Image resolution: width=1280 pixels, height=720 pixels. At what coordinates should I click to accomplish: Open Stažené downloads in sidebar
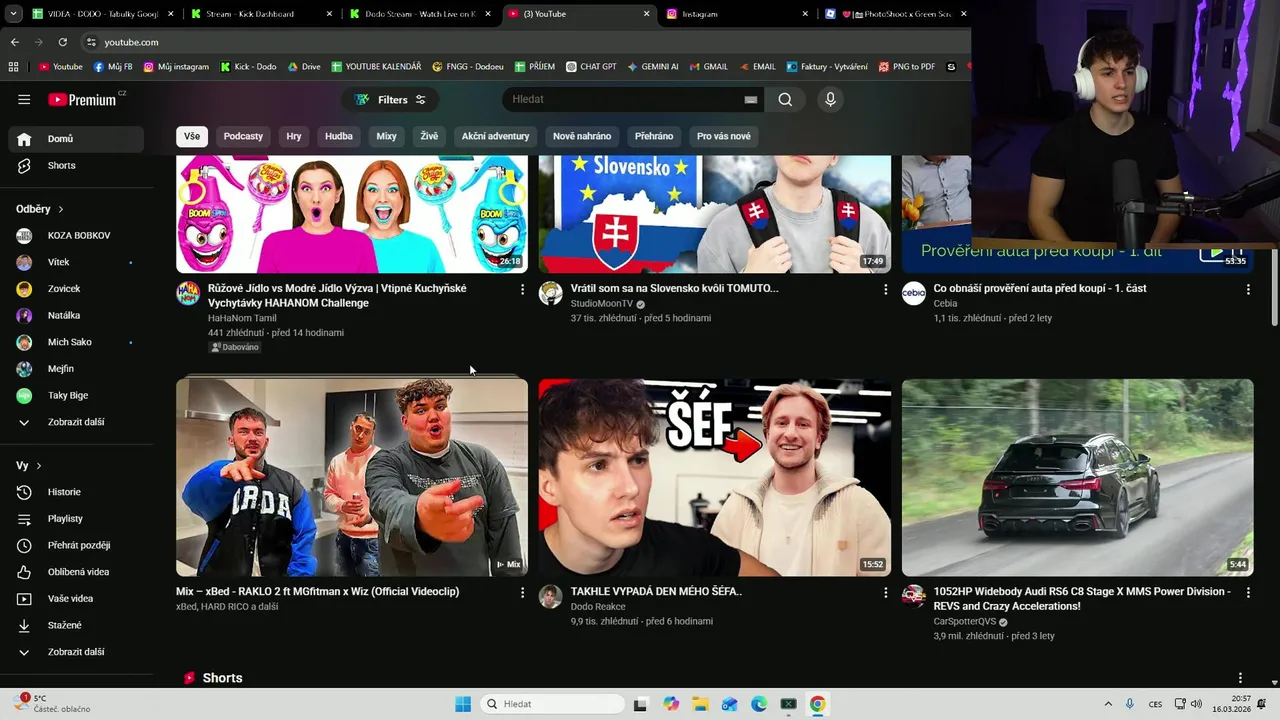(76, 625)
